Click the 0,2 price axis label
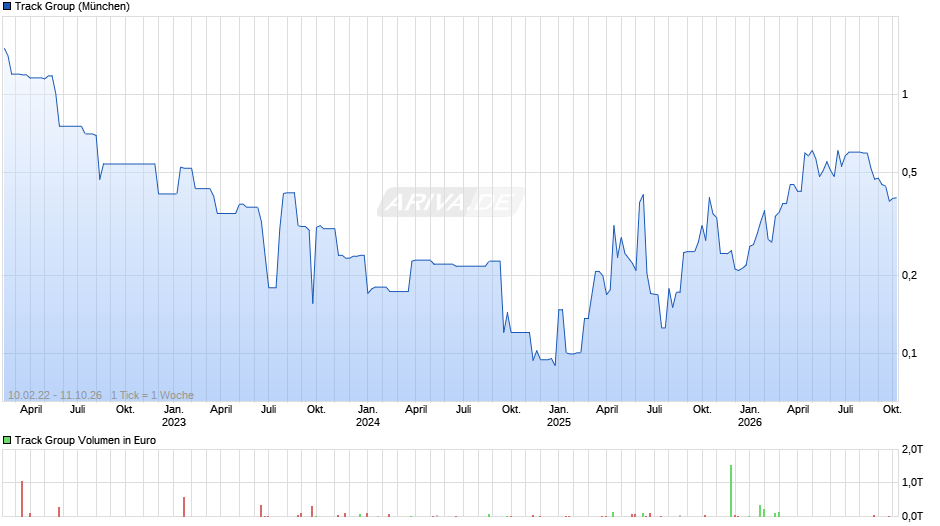Screen dimensions: 940x526 pyautogui.click(x=909, y=275)
